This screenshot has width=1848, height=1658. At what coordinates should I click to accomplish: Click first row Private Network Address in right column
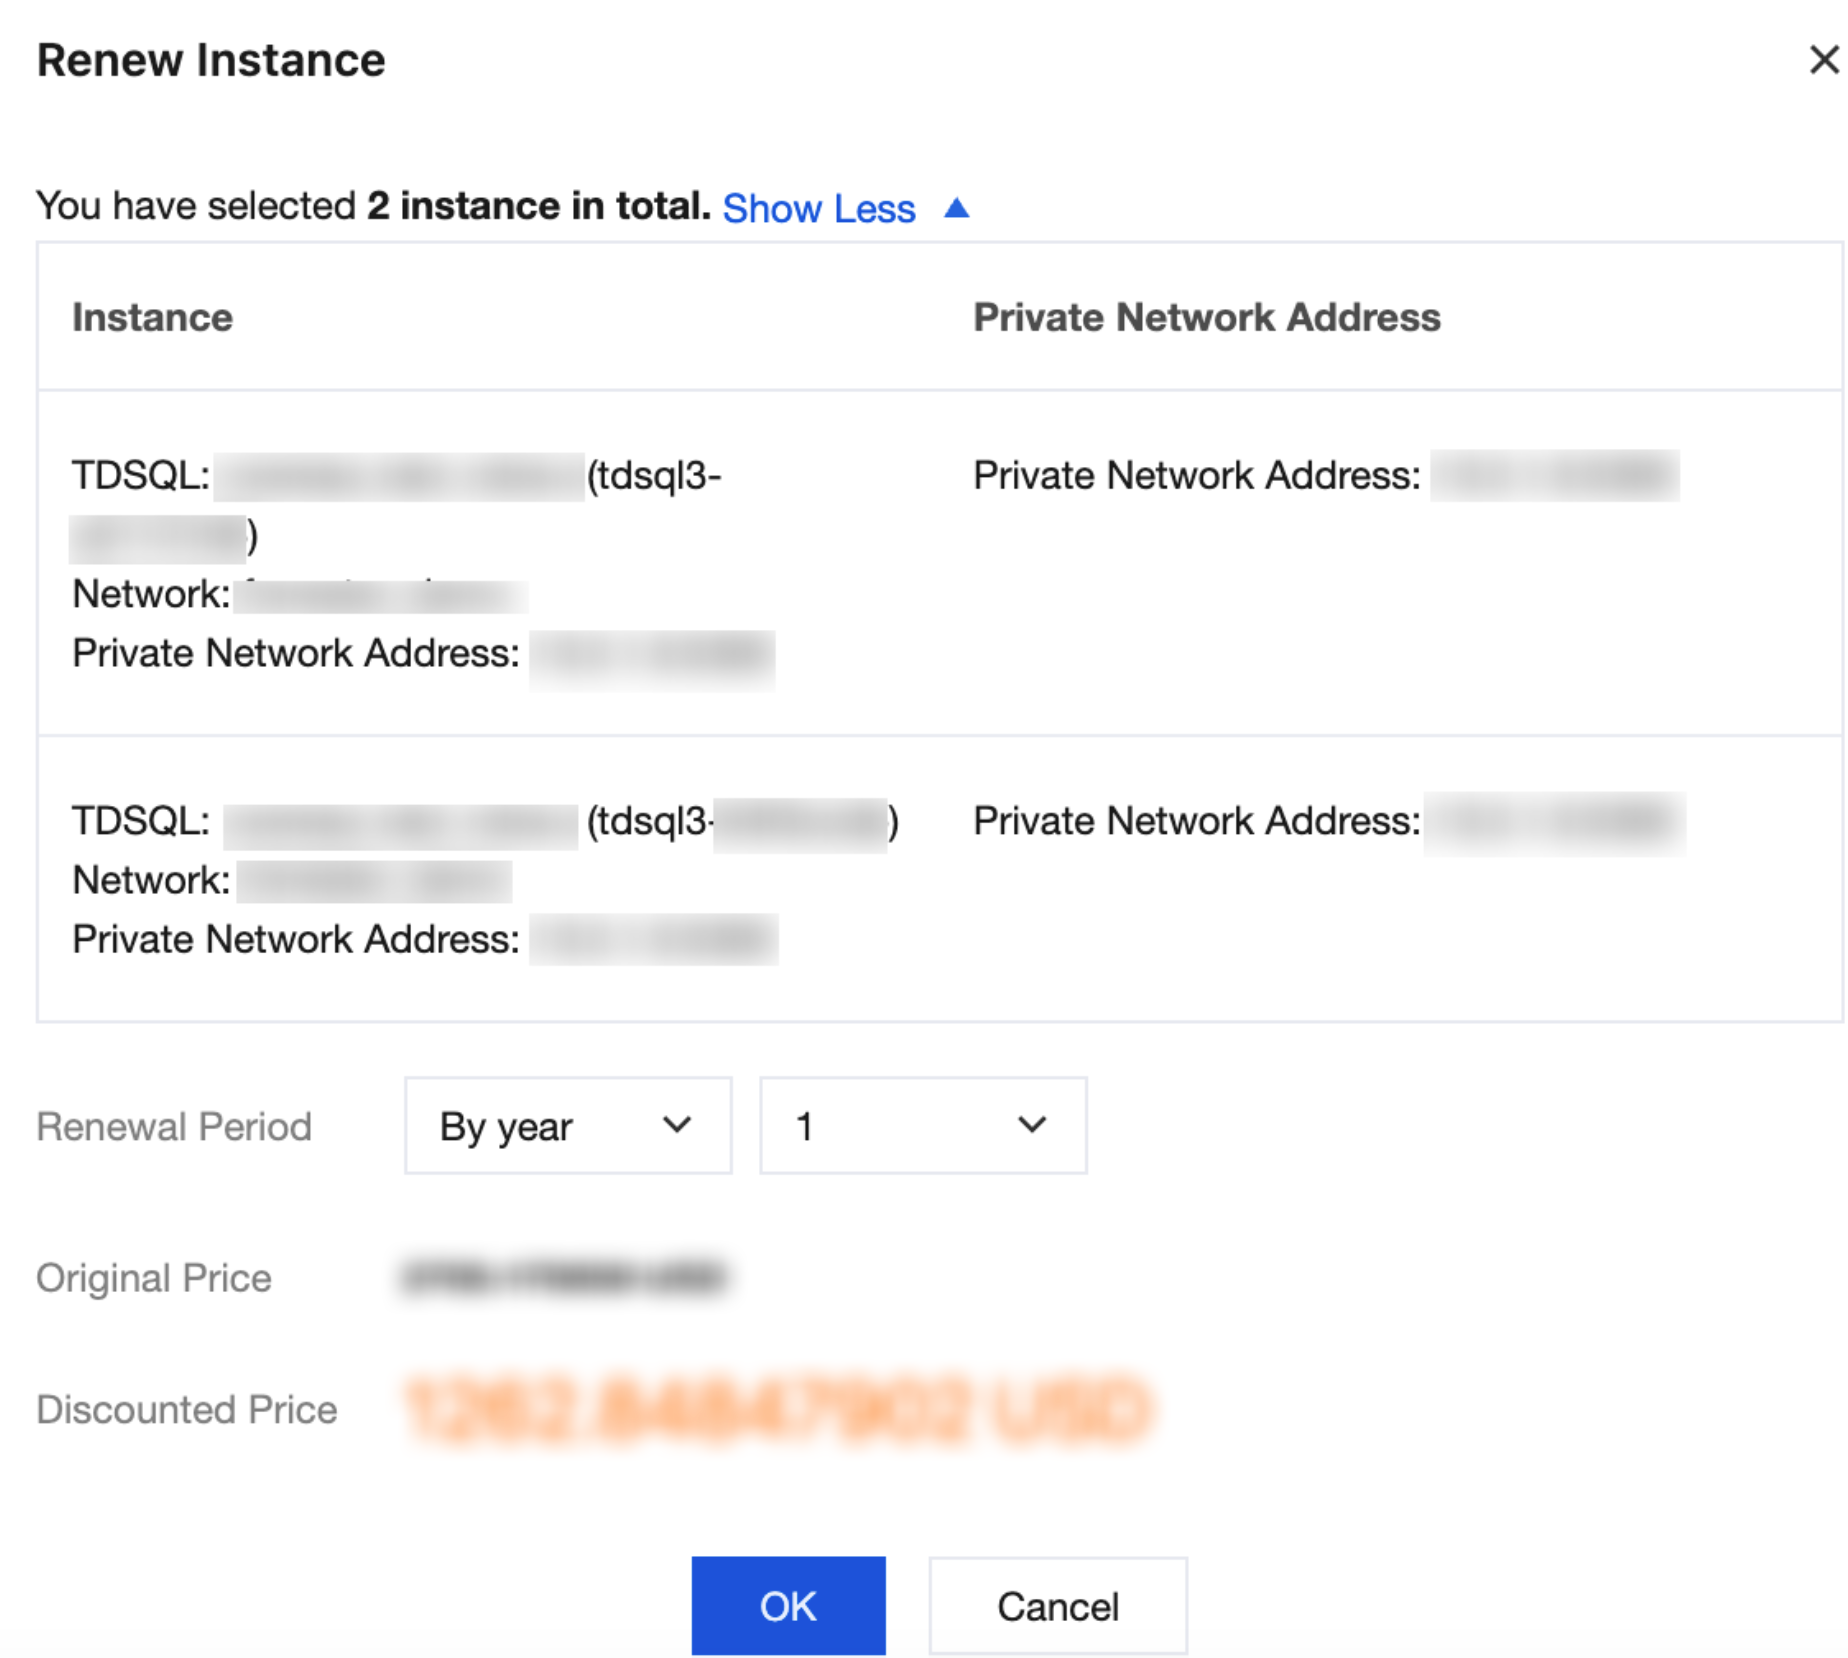point(1554,476)
